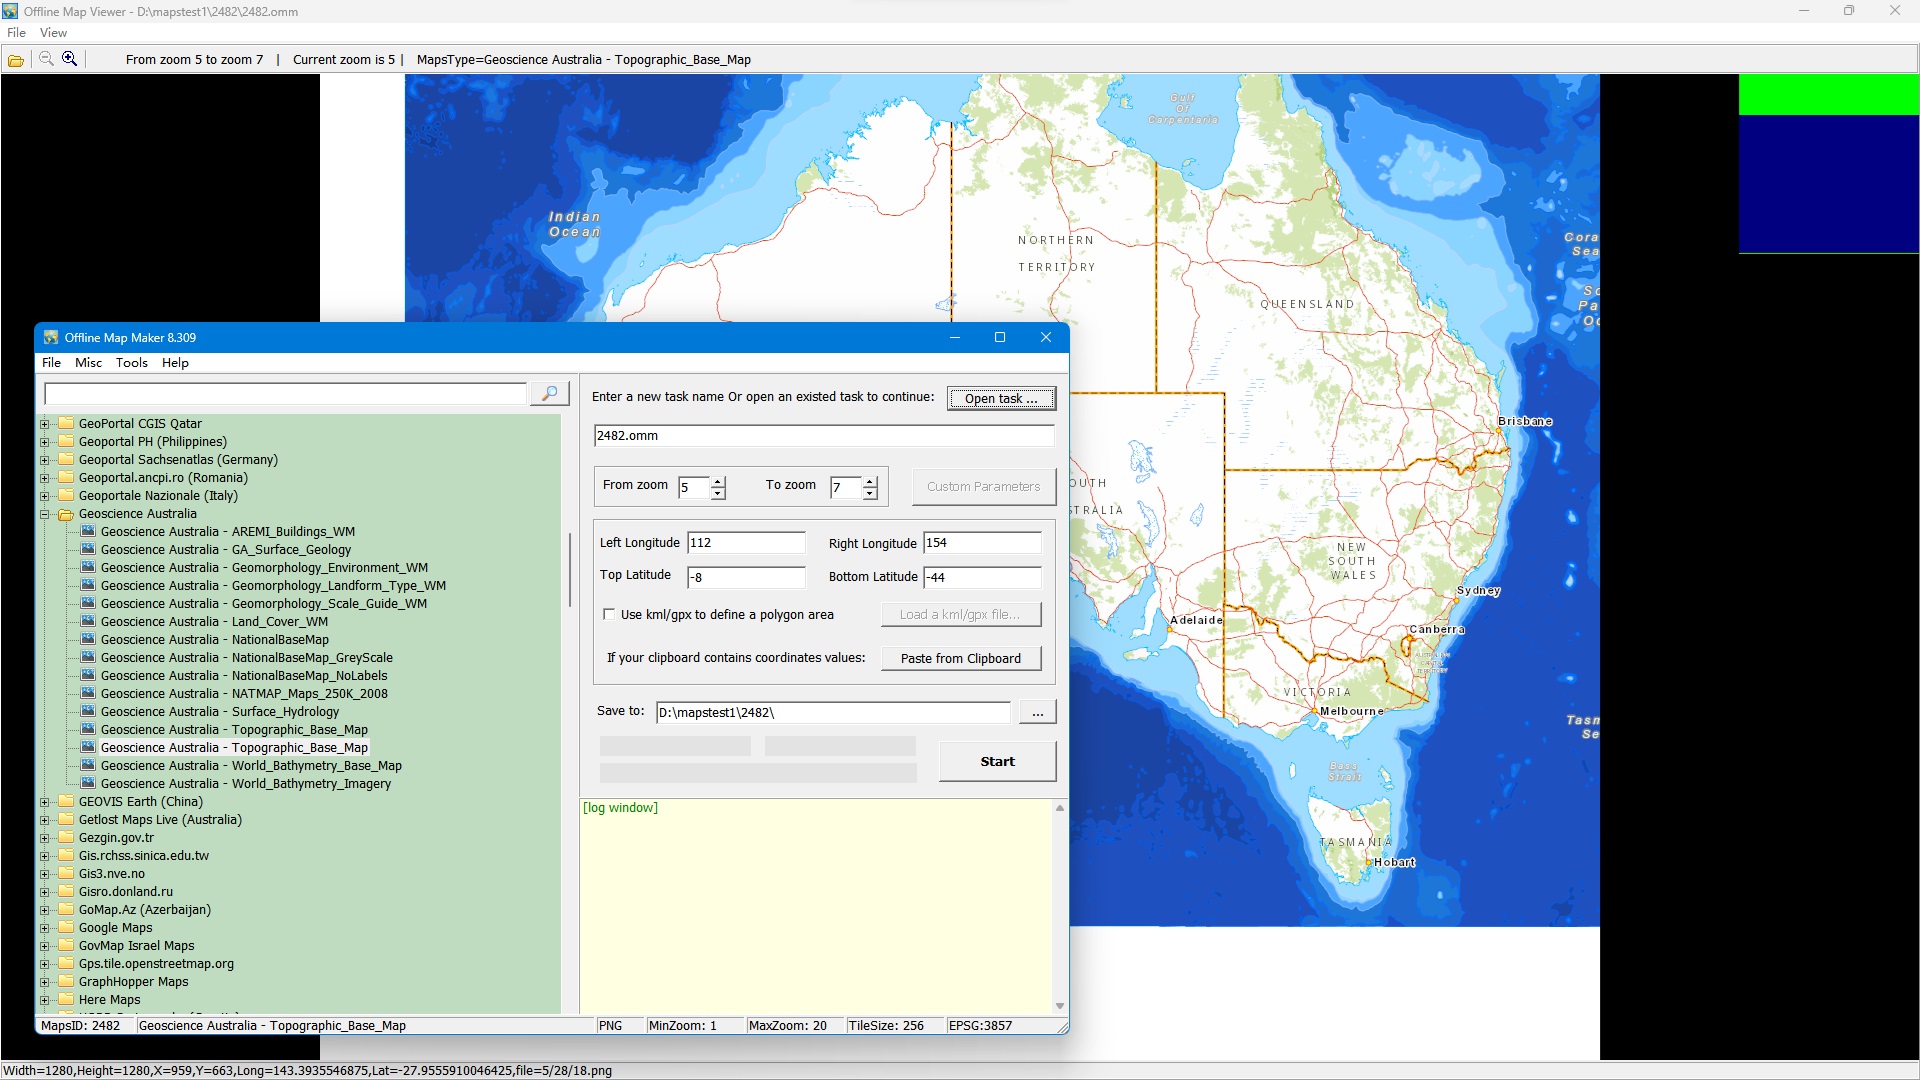1920x1080 pixels.
Task: Open the Tools menu
Action: [131, 363]
